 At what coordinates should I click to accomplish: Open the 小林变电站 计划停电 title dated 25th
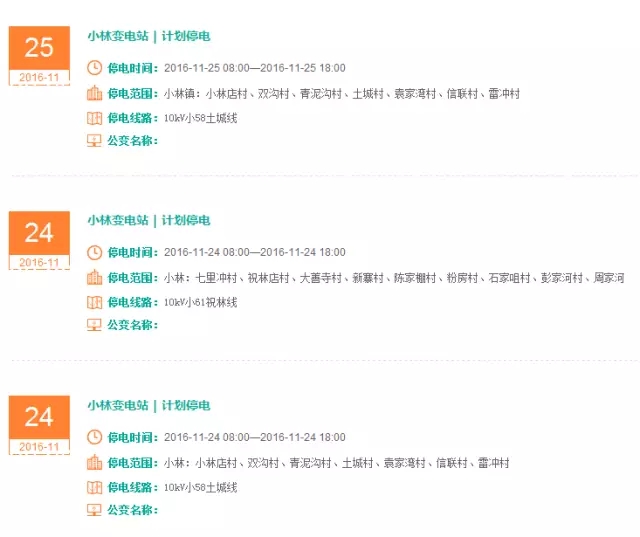coord(149,36)
